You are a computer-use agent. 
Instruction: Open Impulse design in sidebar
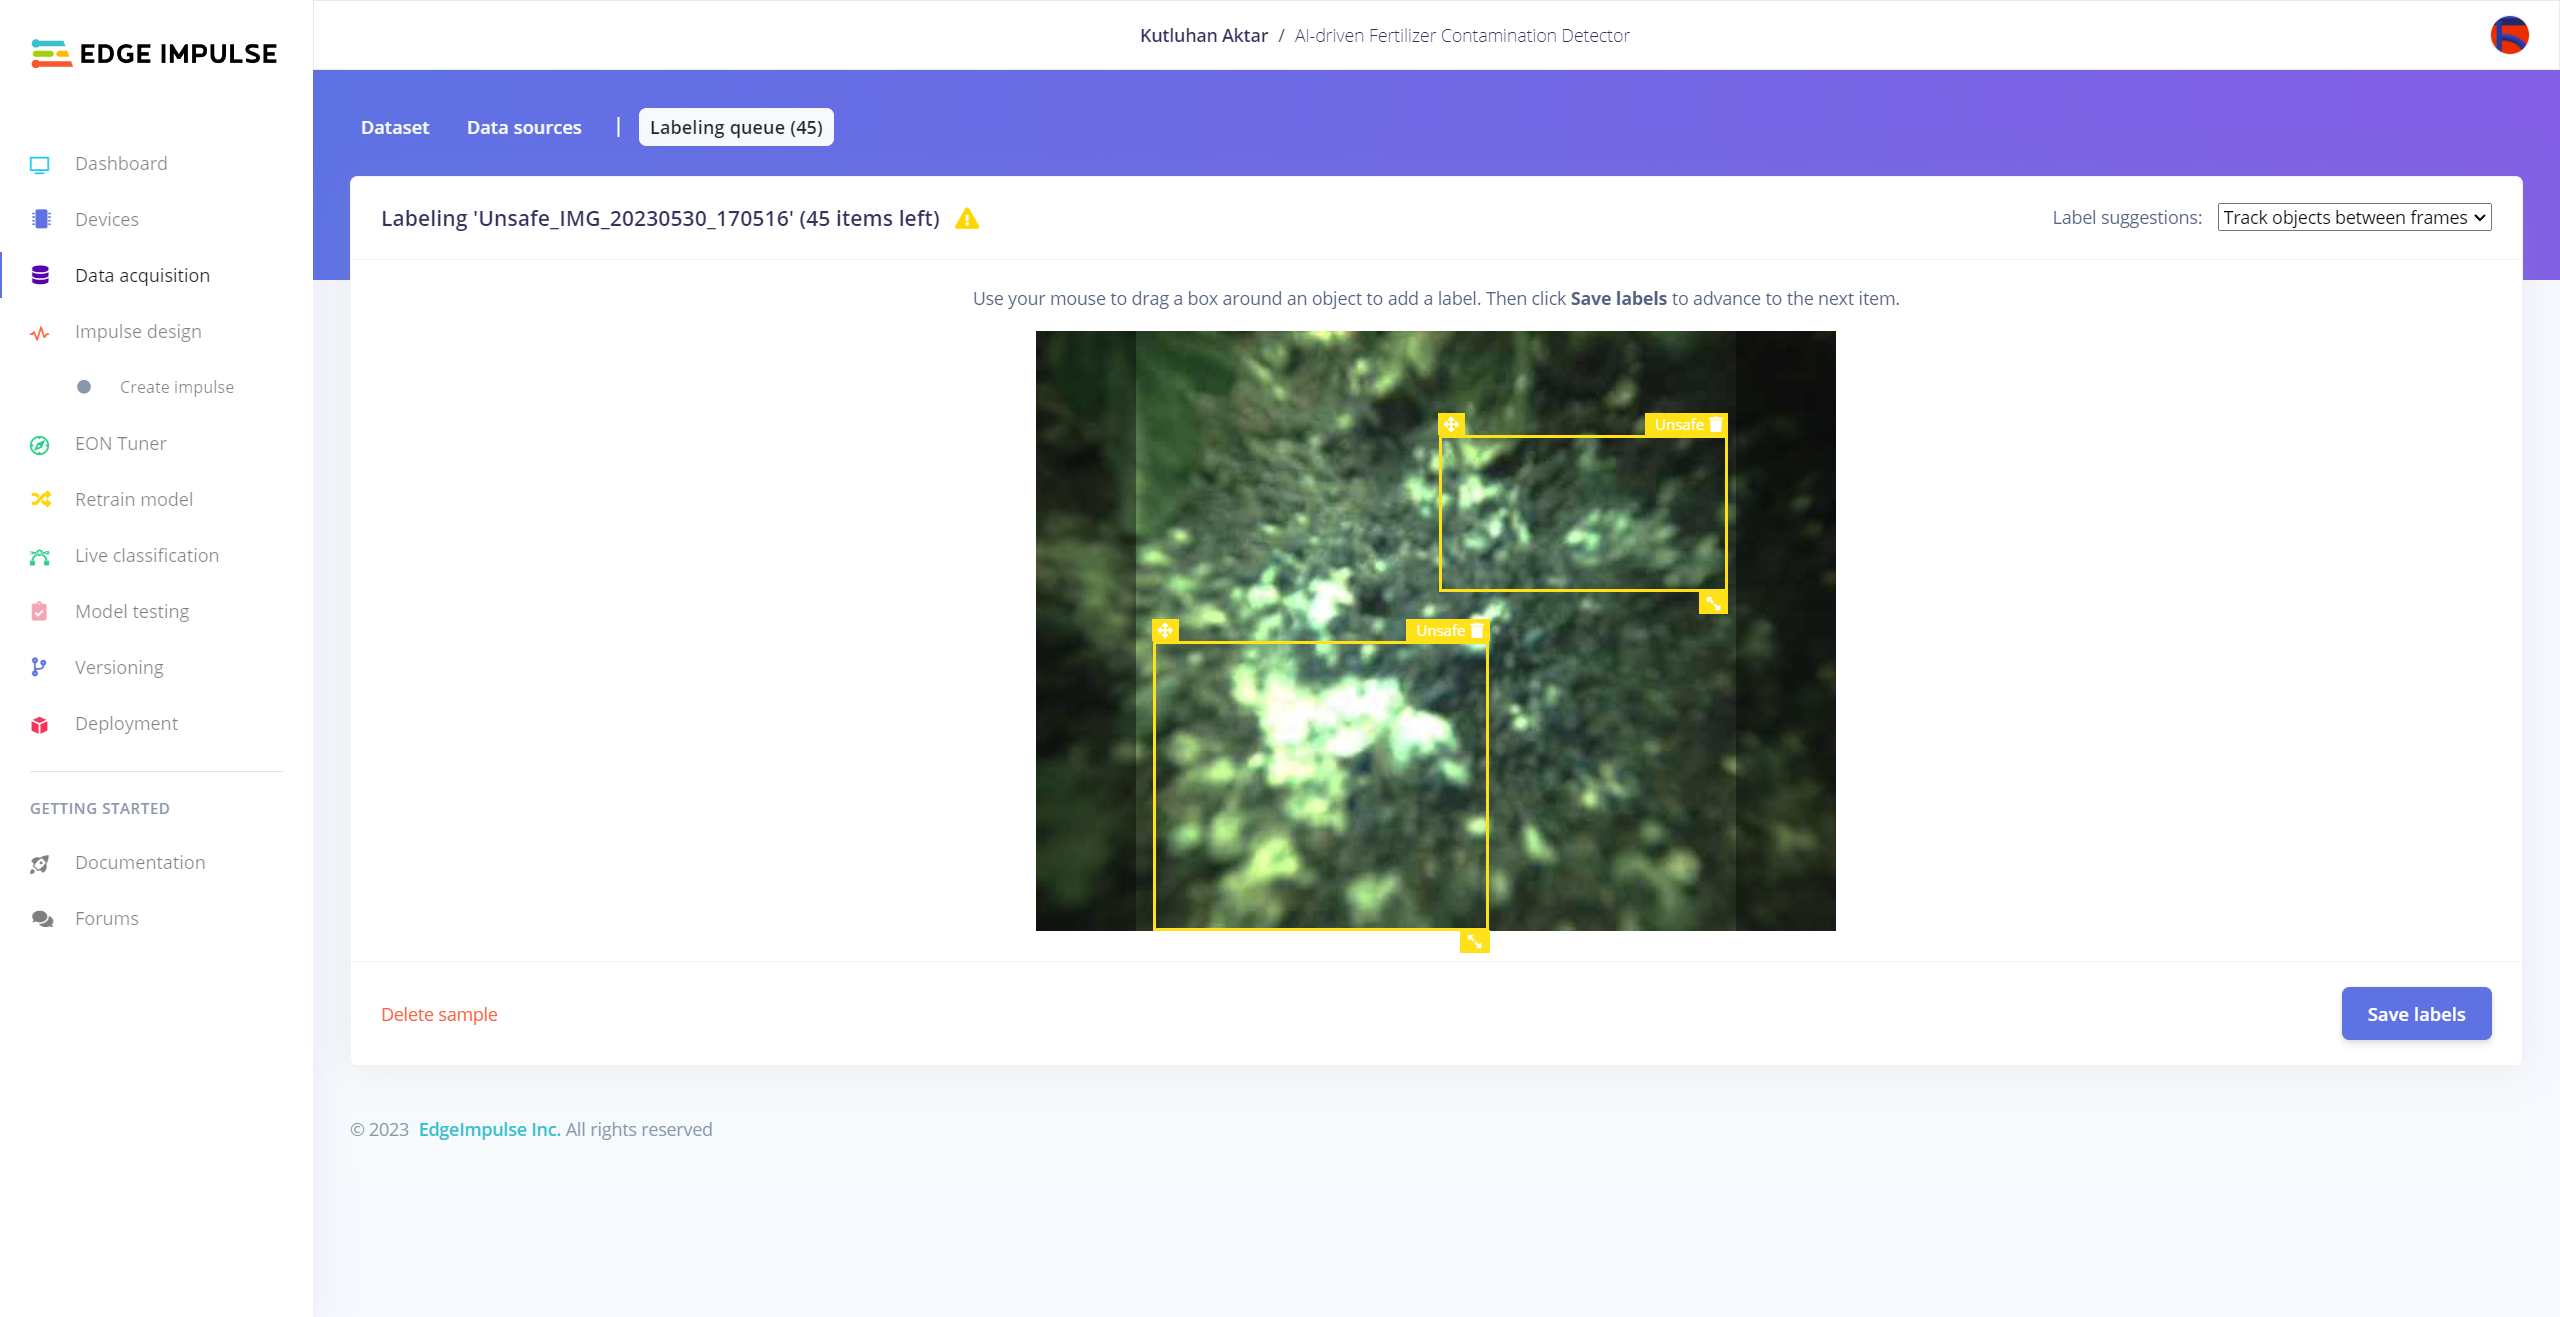(138, 331)
